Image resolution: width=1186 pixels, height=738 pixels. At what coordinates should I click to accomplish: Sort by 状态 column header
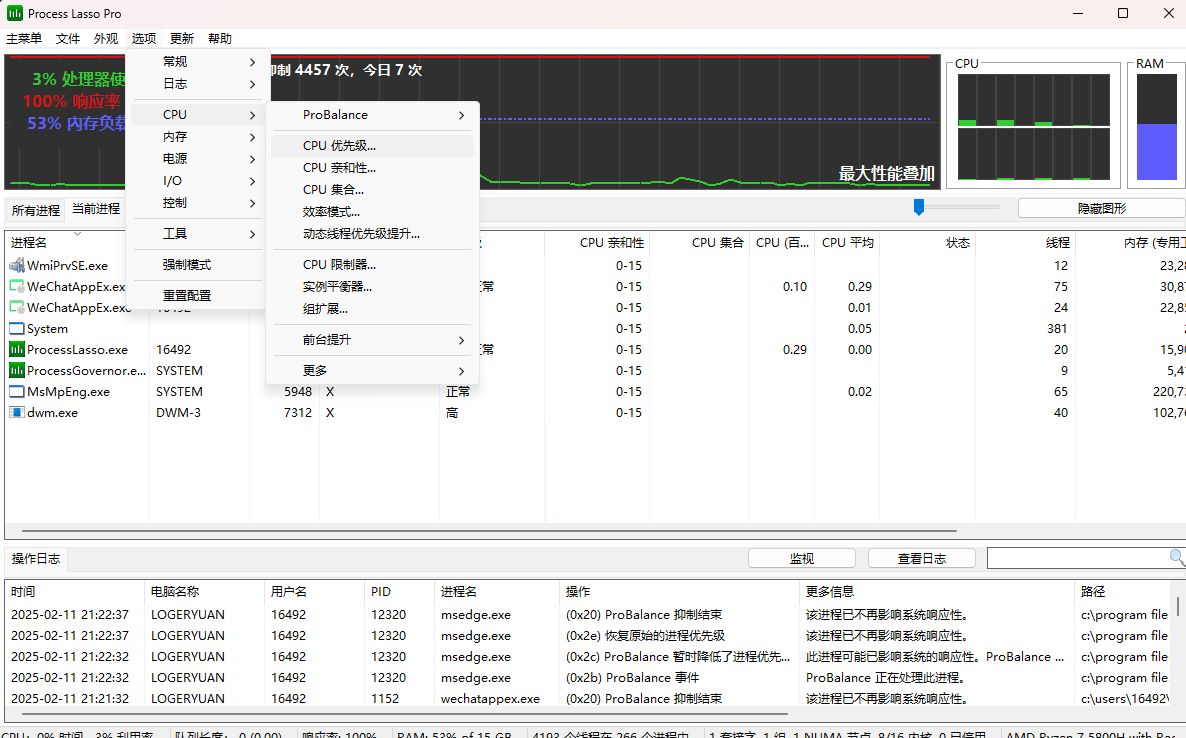927,243
